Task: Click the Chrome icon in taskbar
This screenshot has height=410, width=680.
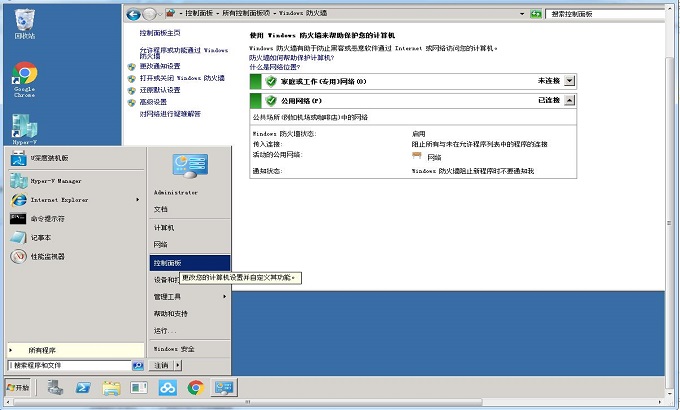Action: pos(196,388)
